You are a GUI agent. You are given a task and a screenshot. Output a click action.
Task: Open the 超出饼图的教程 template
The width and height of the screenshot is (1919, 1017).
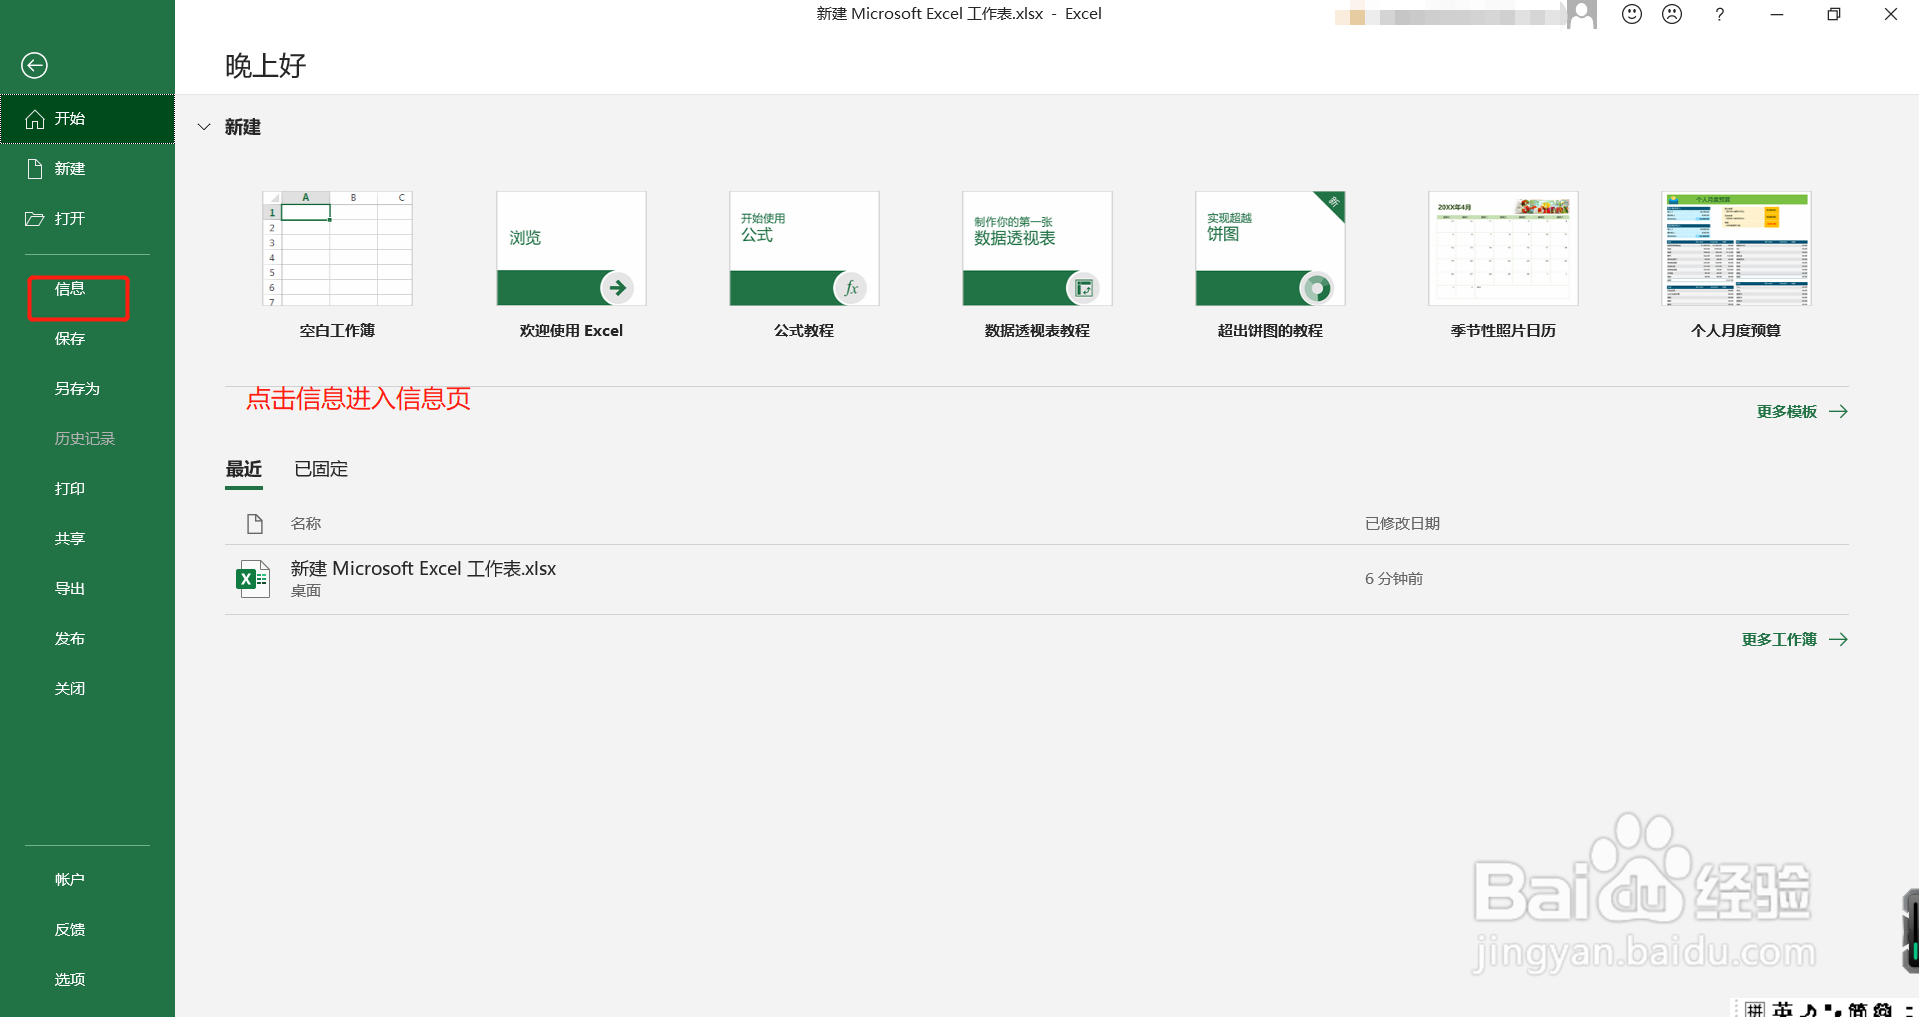pos(1270,249)
